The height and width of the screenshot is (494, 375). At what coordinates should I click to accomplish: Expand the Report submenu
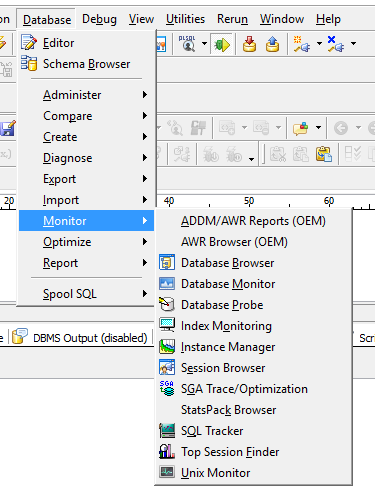tap(87, 263)
